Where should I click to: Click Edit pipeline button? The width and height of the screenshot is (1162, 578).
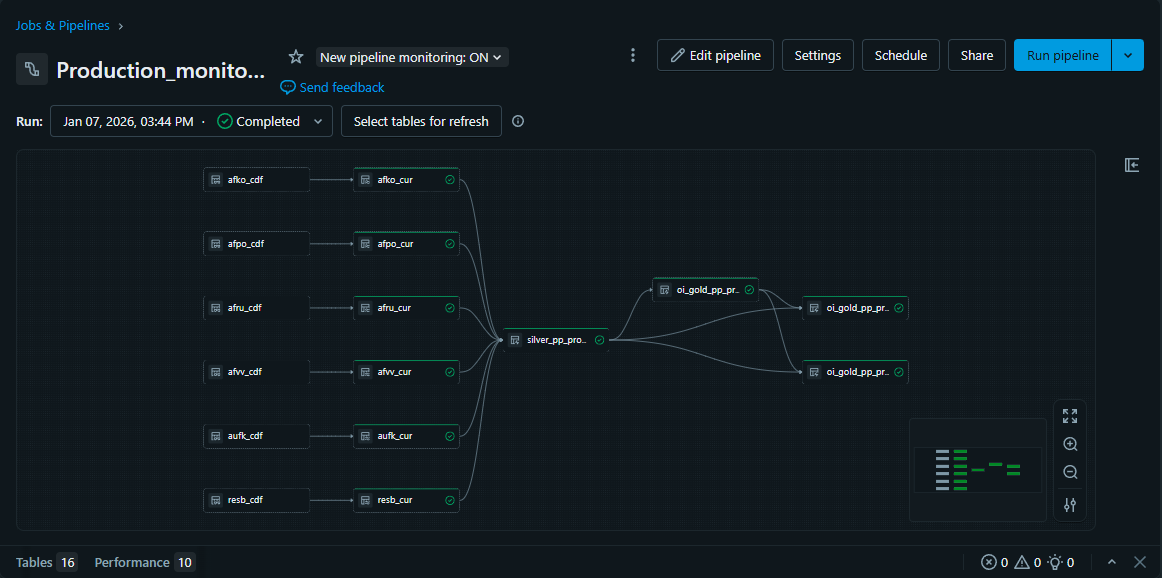pos(715,55)
